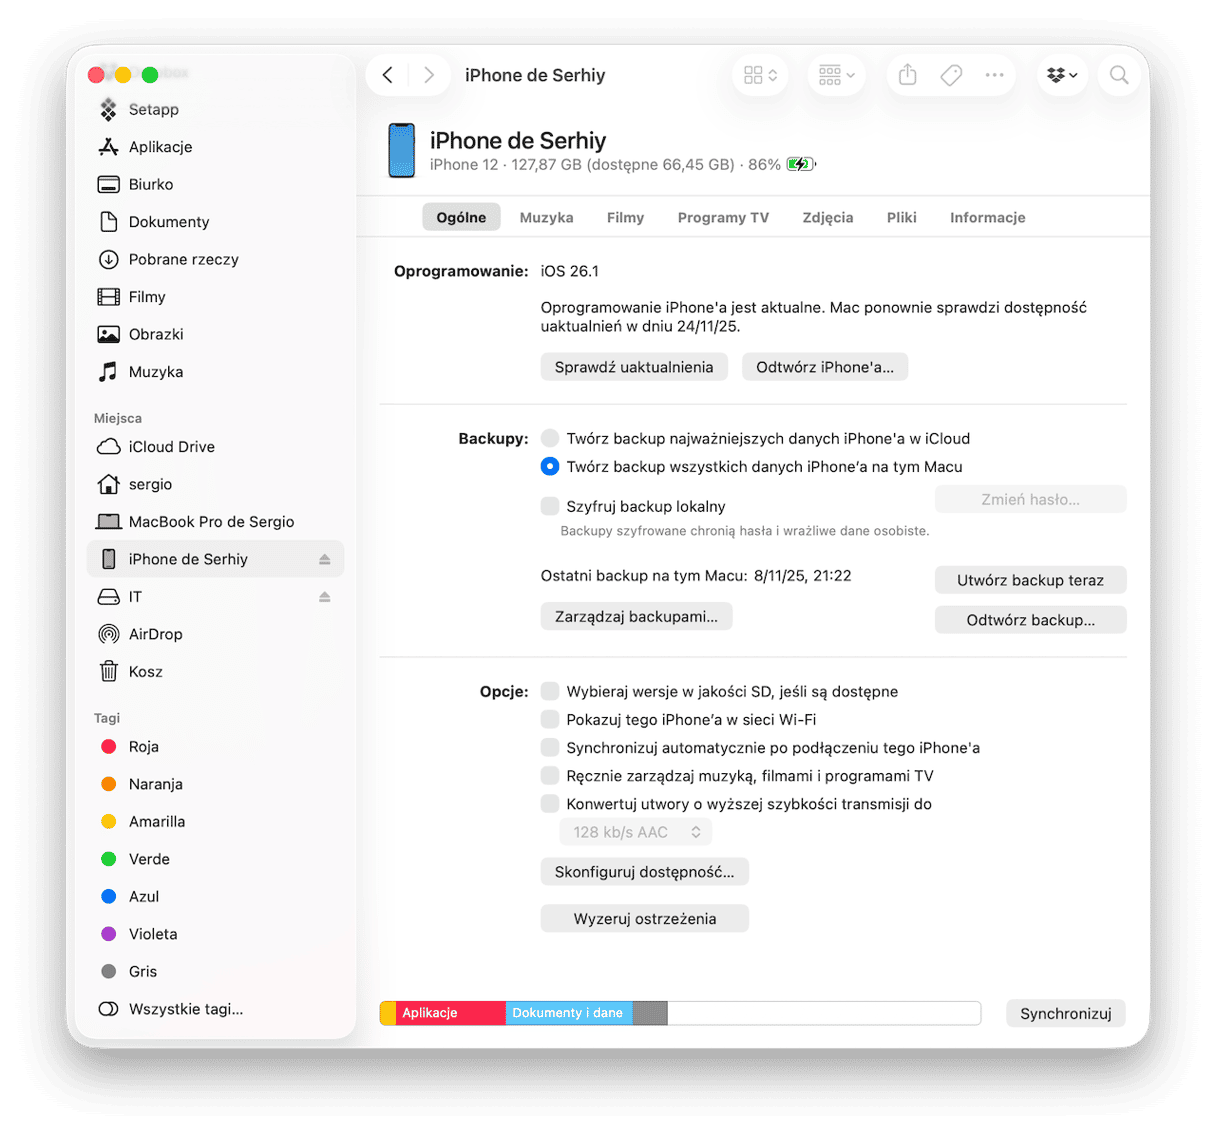Switch to the Muzyka tab
Viewport: 1216px width, 1135px height.
pos(546,217)
